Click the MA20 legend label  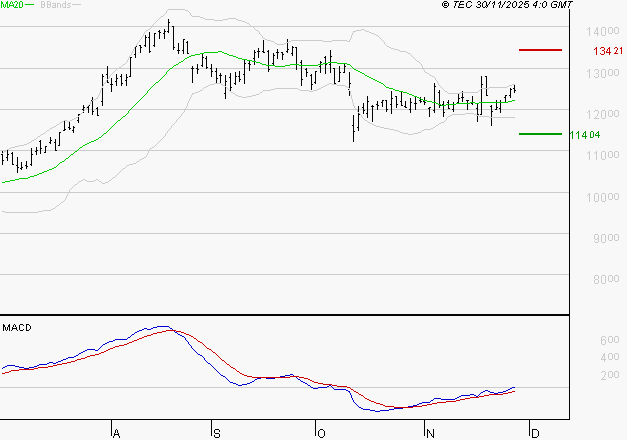[12, 5]
